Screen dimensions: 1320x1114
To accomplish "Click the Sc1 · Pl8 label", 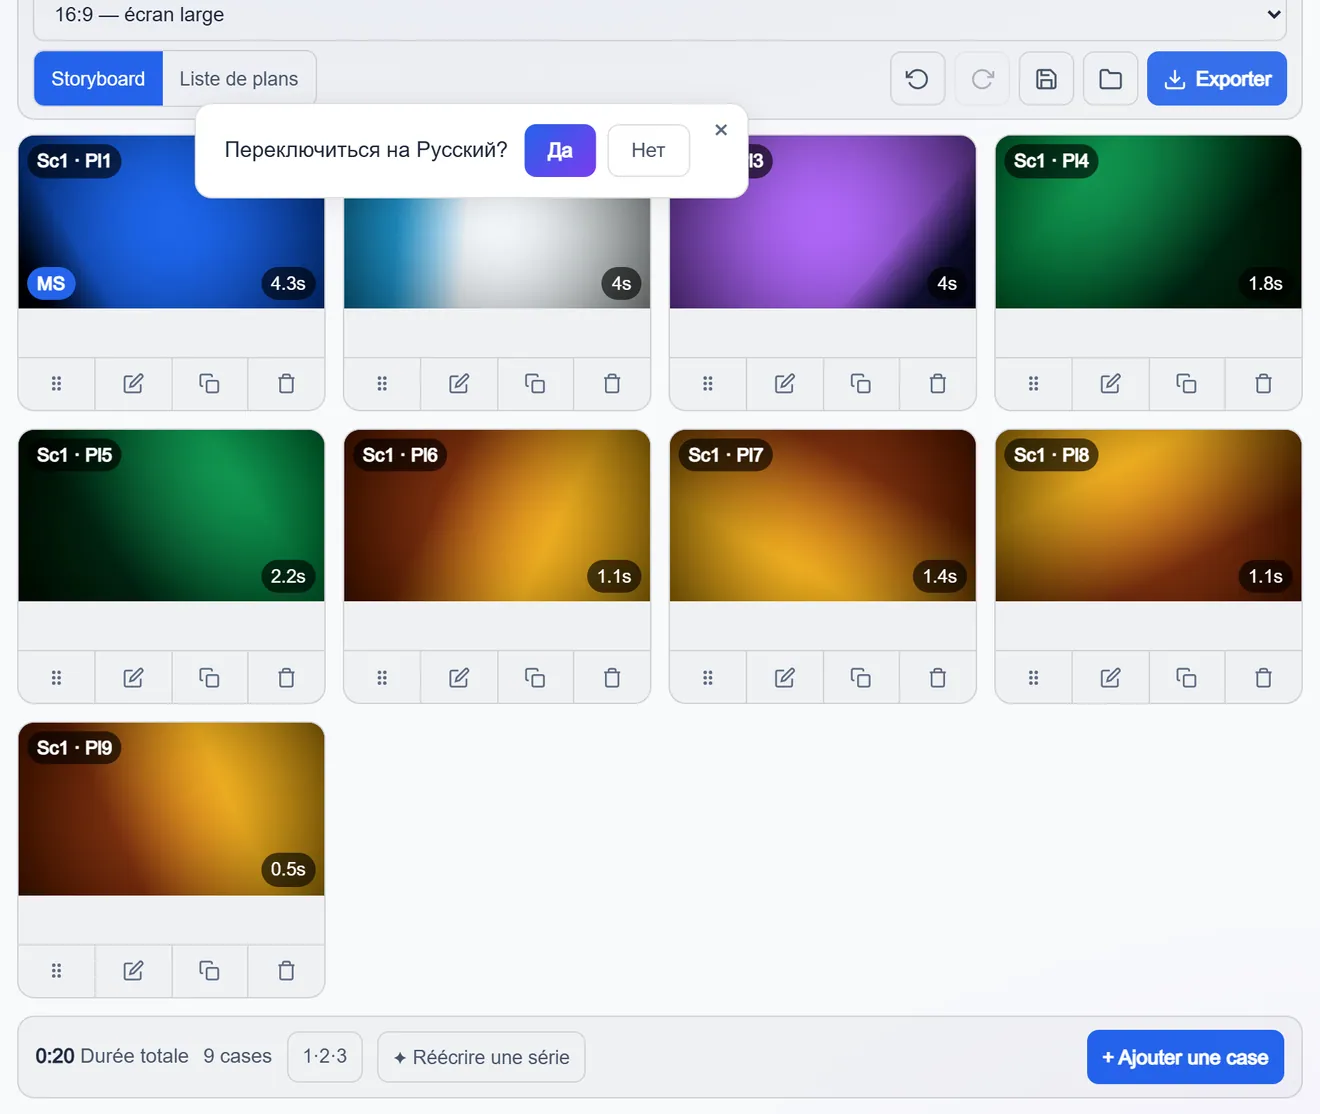I will coord(1051,455).
